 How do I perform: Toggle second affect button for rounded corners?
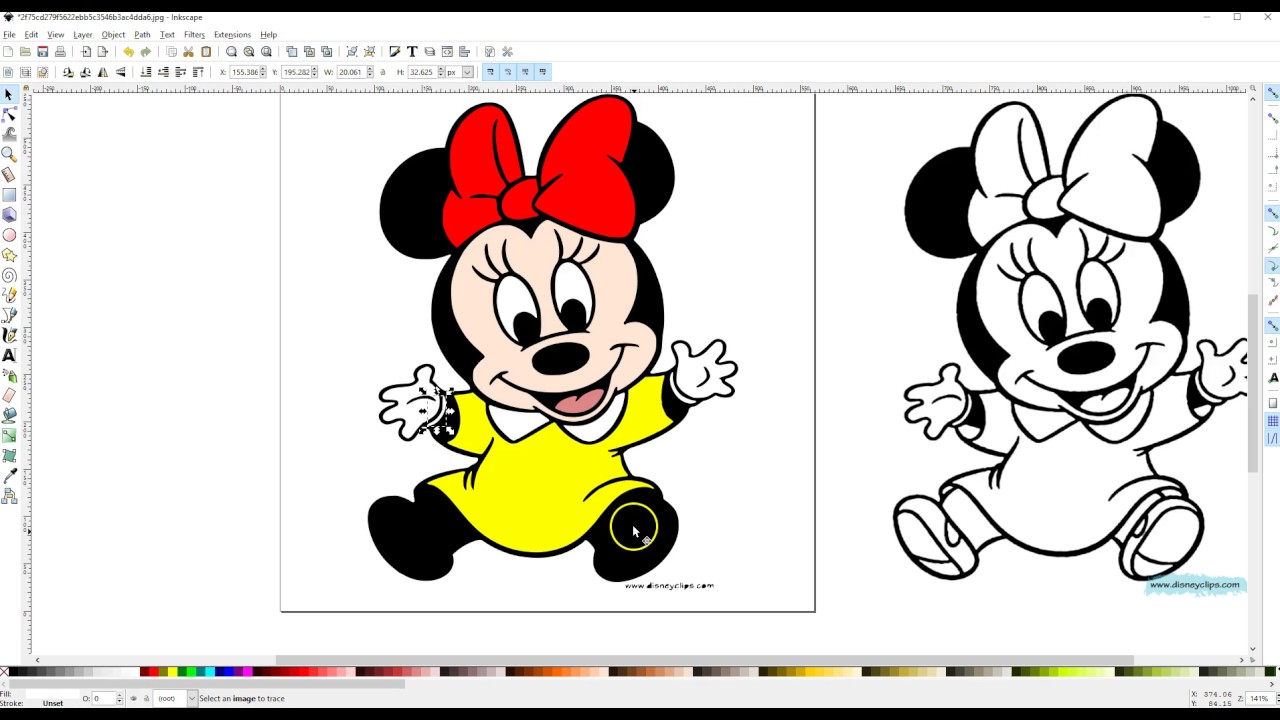click(508, 72)
